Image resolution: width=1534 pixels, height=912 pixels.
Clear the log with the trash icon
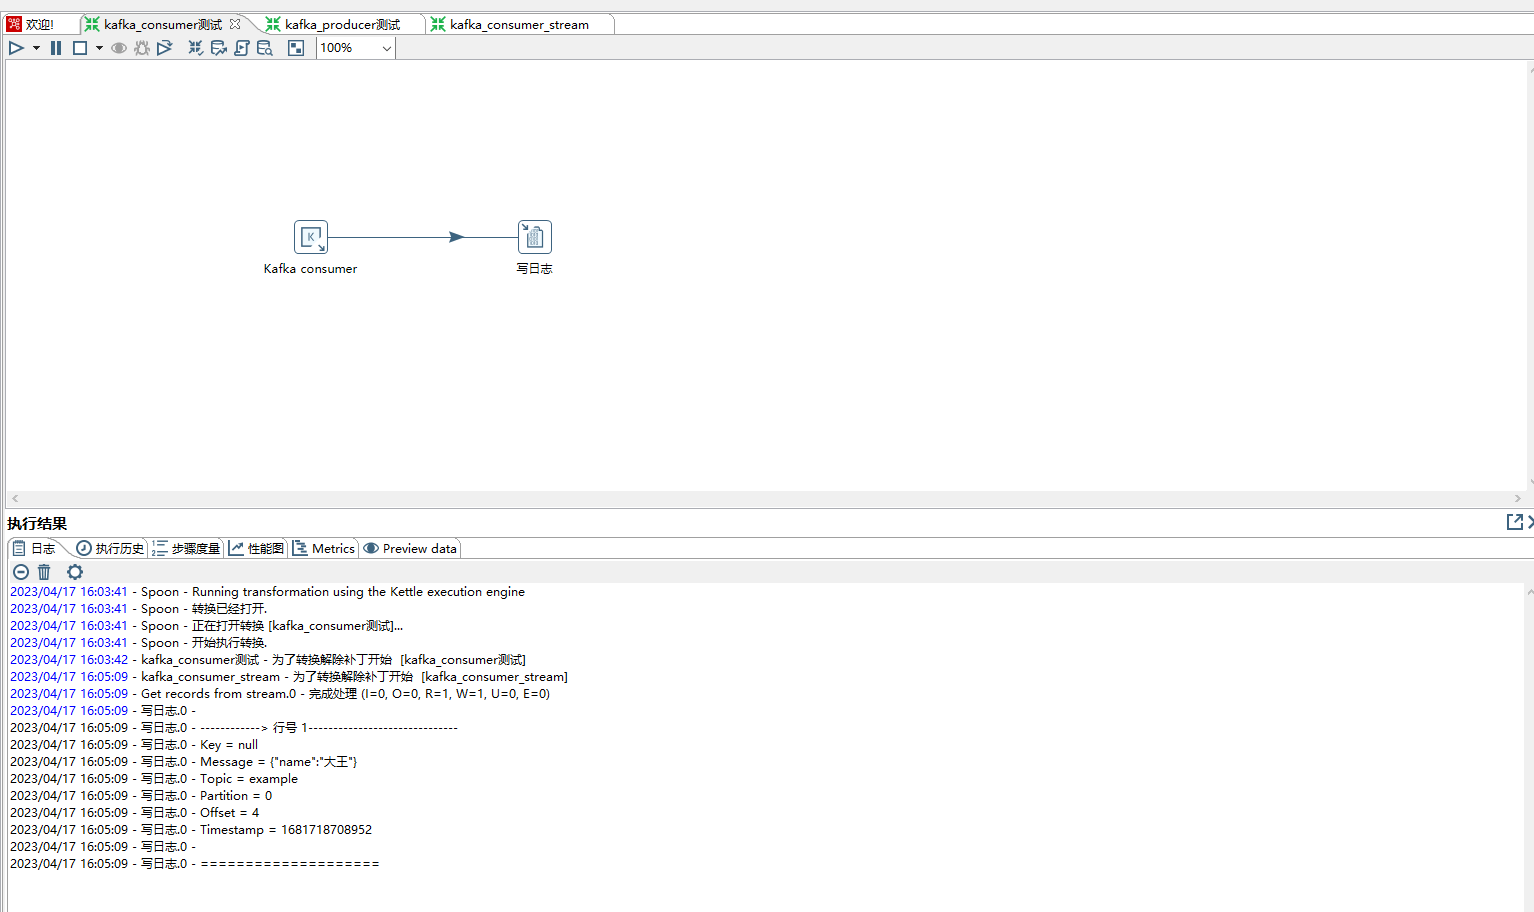click(44, 572)
